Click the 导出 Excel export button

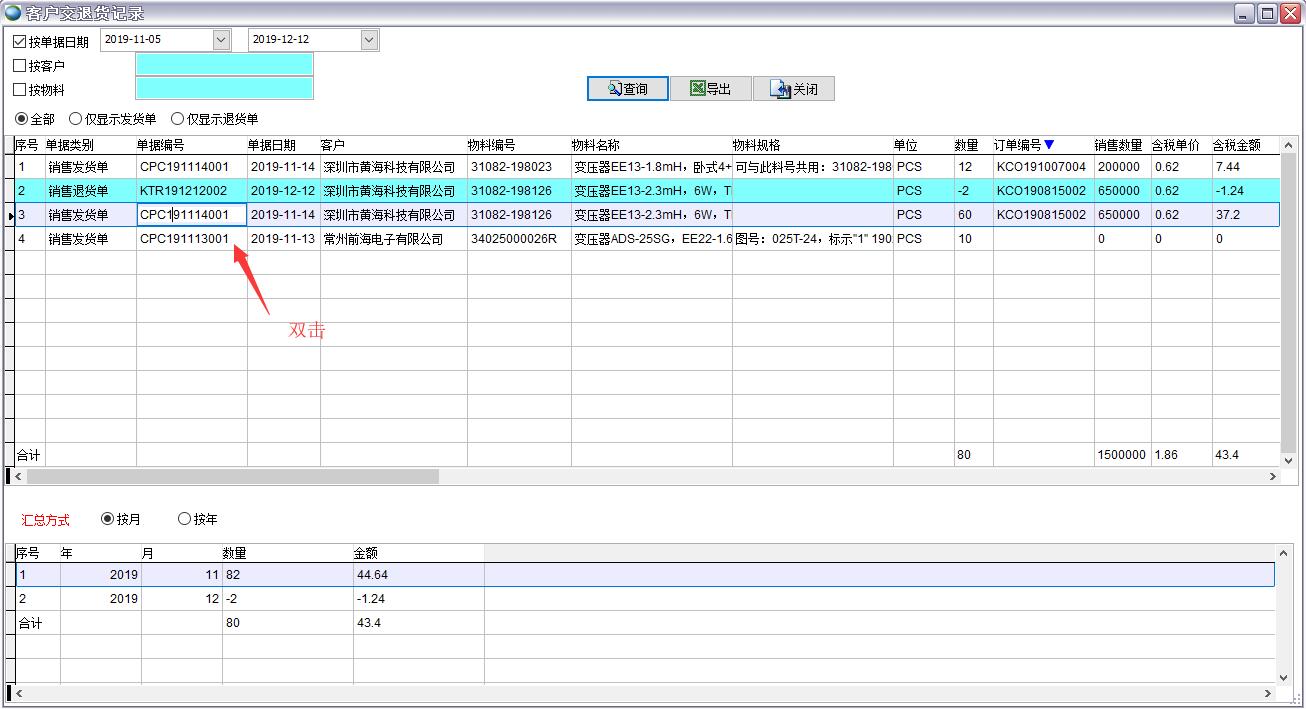[x=710, y=89]
